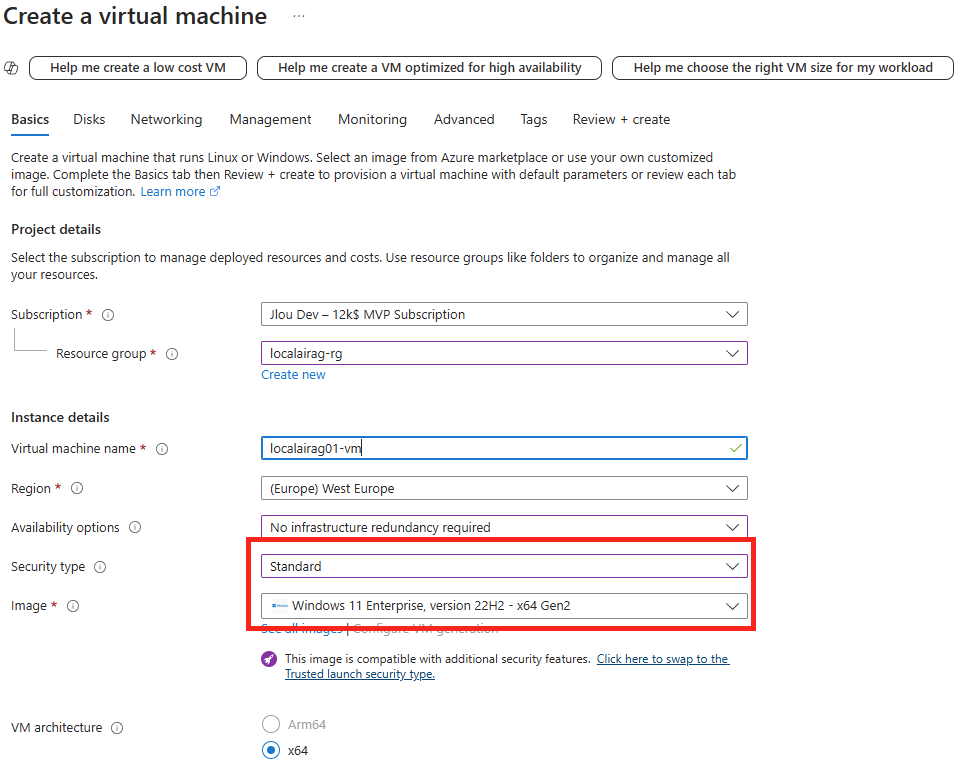The width and height of the screenshot is (962, 769).
Task: Open the Security type dropdown
Action: pos(504,566)
